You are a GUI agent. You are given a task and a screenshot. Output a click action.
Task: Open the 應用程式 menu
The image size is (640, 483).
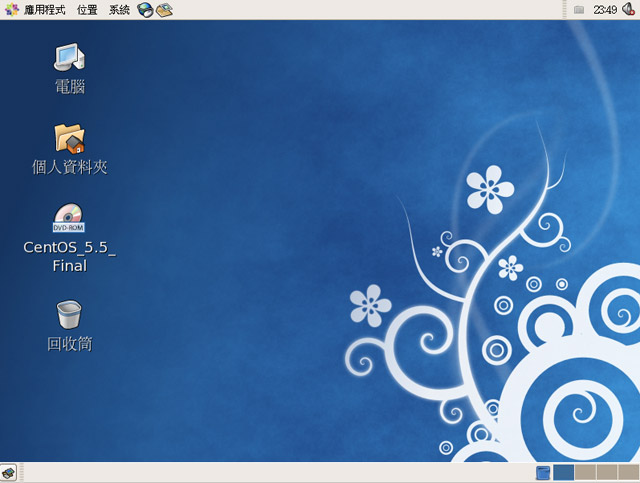[x=44, y=10]
